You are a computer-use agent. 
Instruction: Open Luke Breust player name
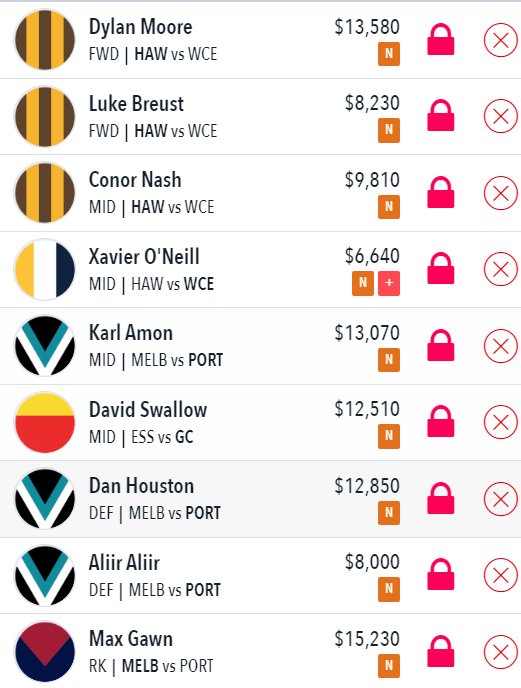137,104
